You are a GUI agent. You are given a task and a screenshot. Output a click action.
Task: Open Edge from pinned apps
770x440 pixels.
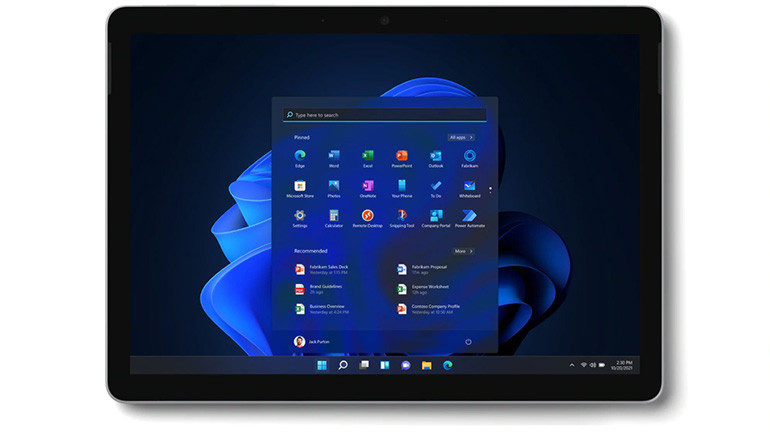pos(300,157)
